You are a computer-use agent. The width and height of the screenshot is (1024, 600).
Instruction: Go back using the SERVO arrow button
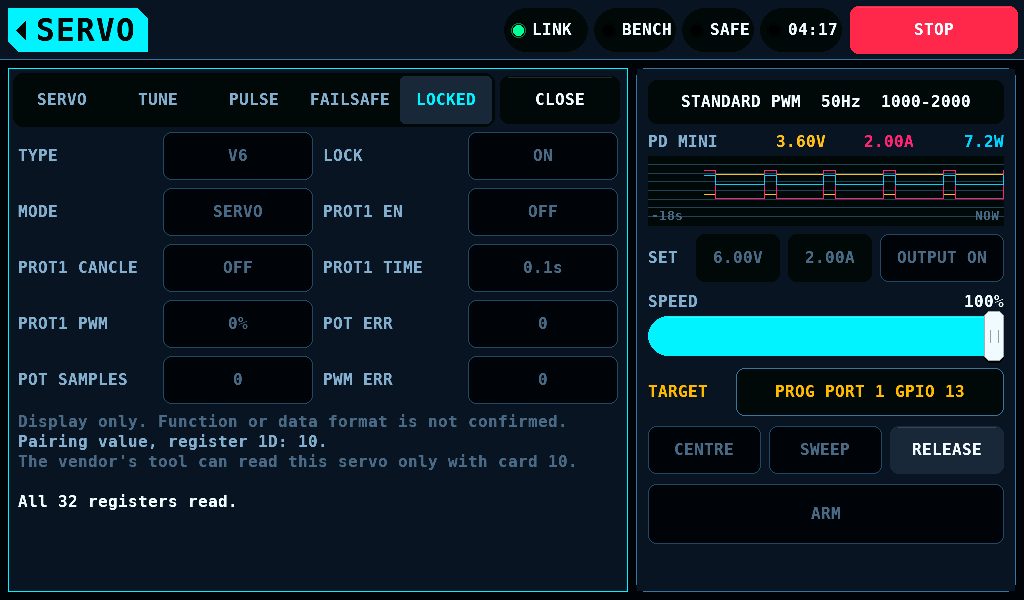(x=78, y=30)
